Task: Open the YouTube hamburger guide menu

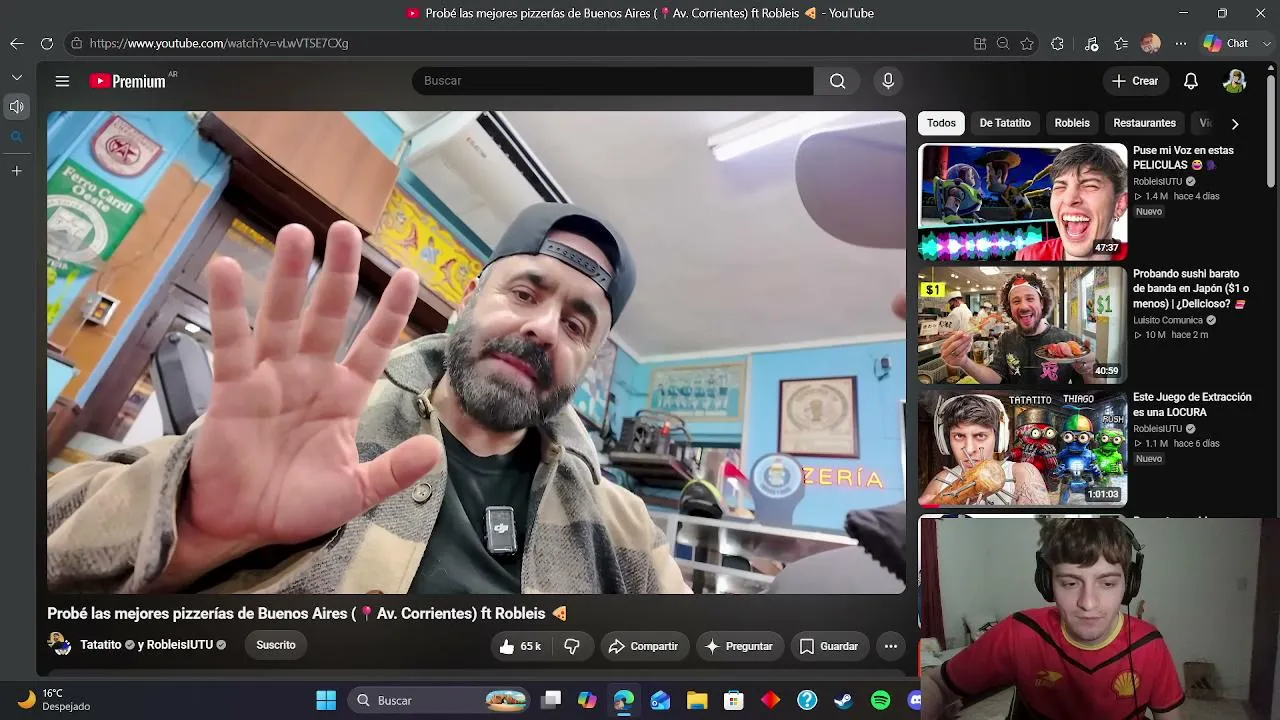Action: coord(62,81)
